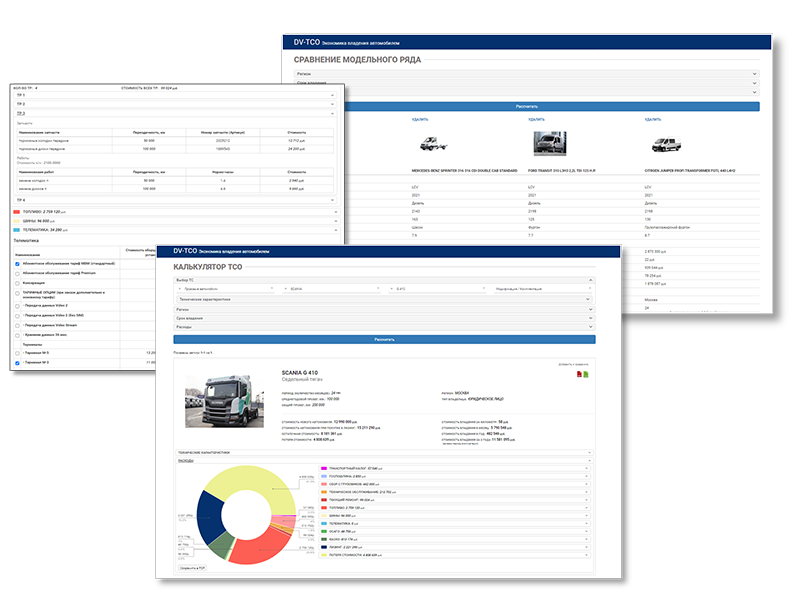Click SCANIA G 410 result title
The image size is (800, 600).
tap(299, 372)
